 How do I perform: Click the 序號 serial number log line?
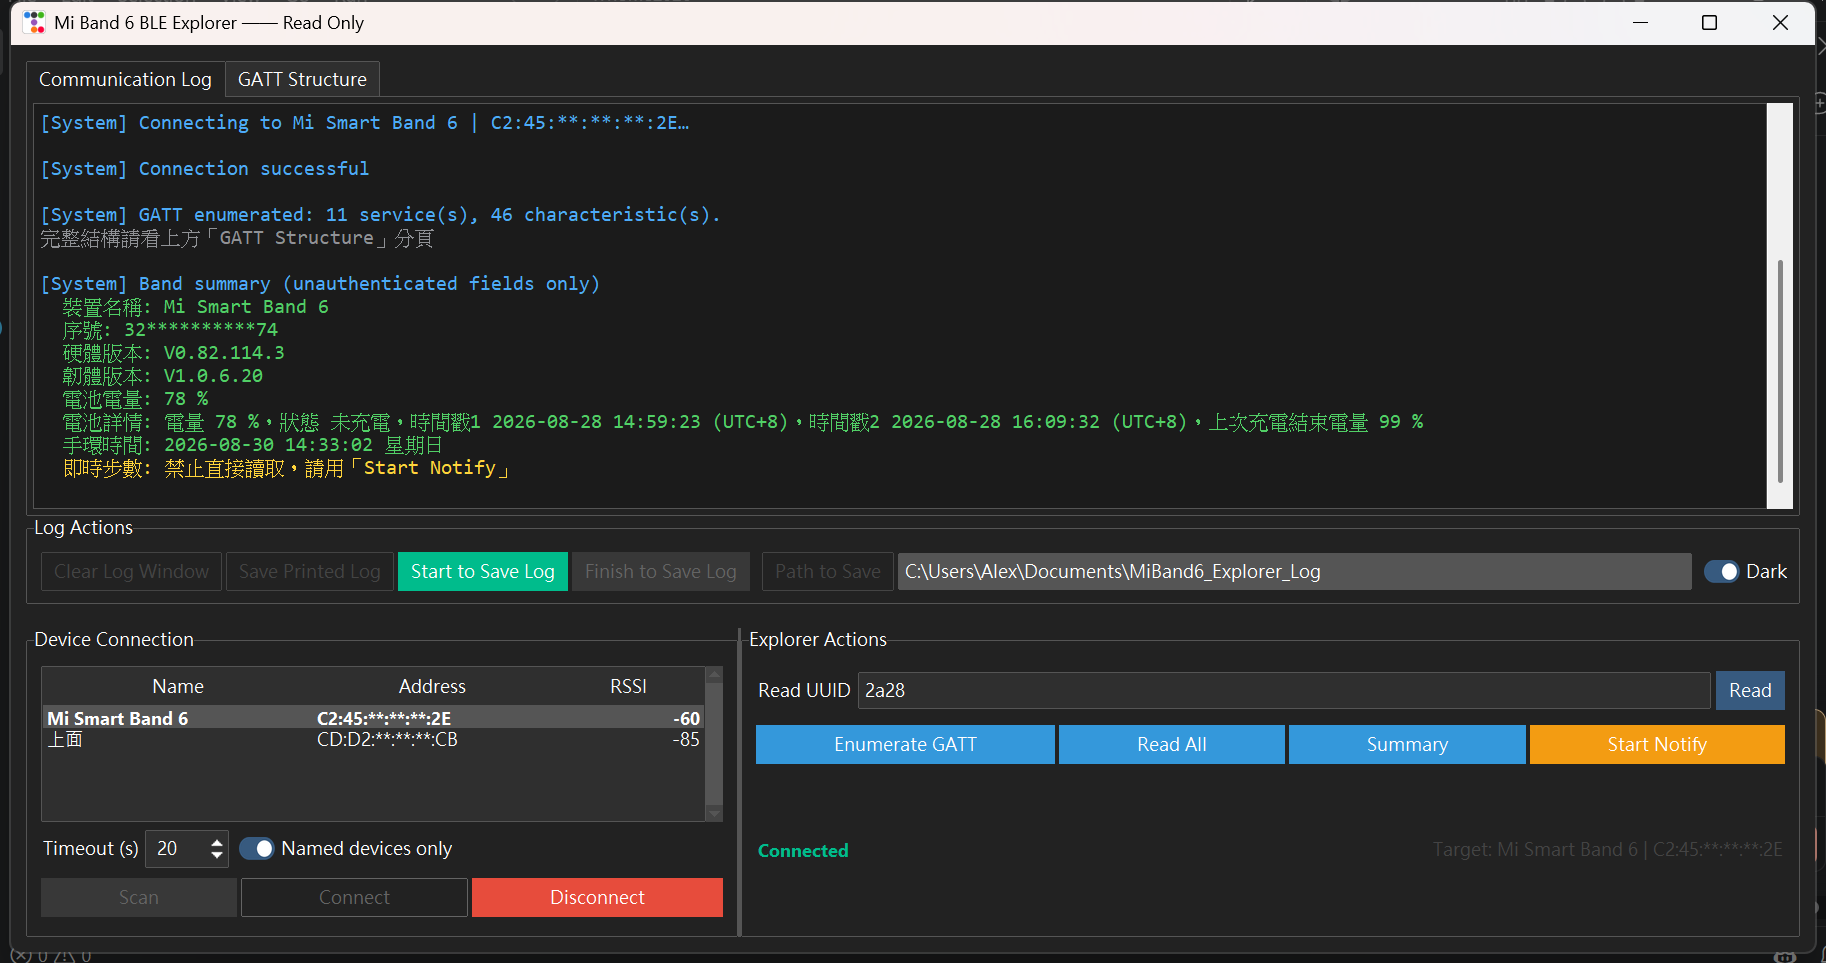(x=170, y=330)
